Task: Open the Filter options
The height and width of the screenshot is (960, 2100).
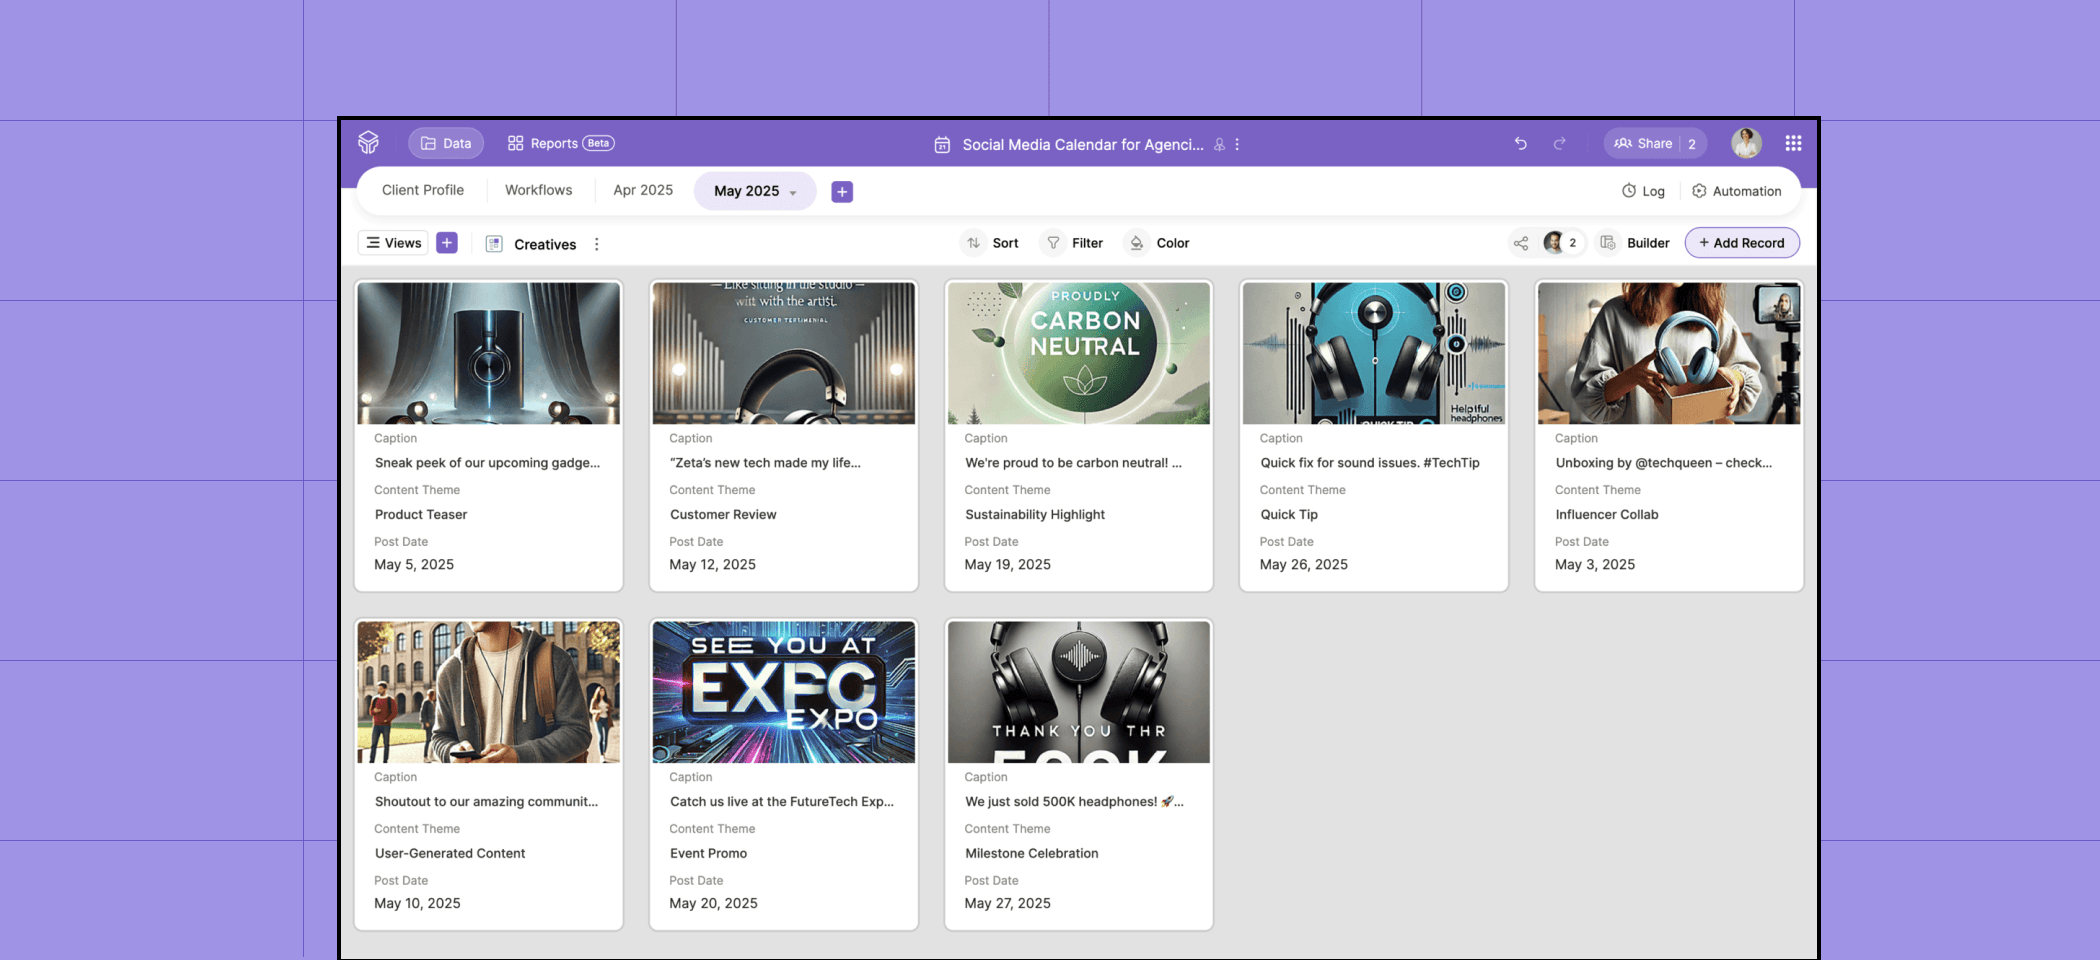Action: tap(1074, 243)
